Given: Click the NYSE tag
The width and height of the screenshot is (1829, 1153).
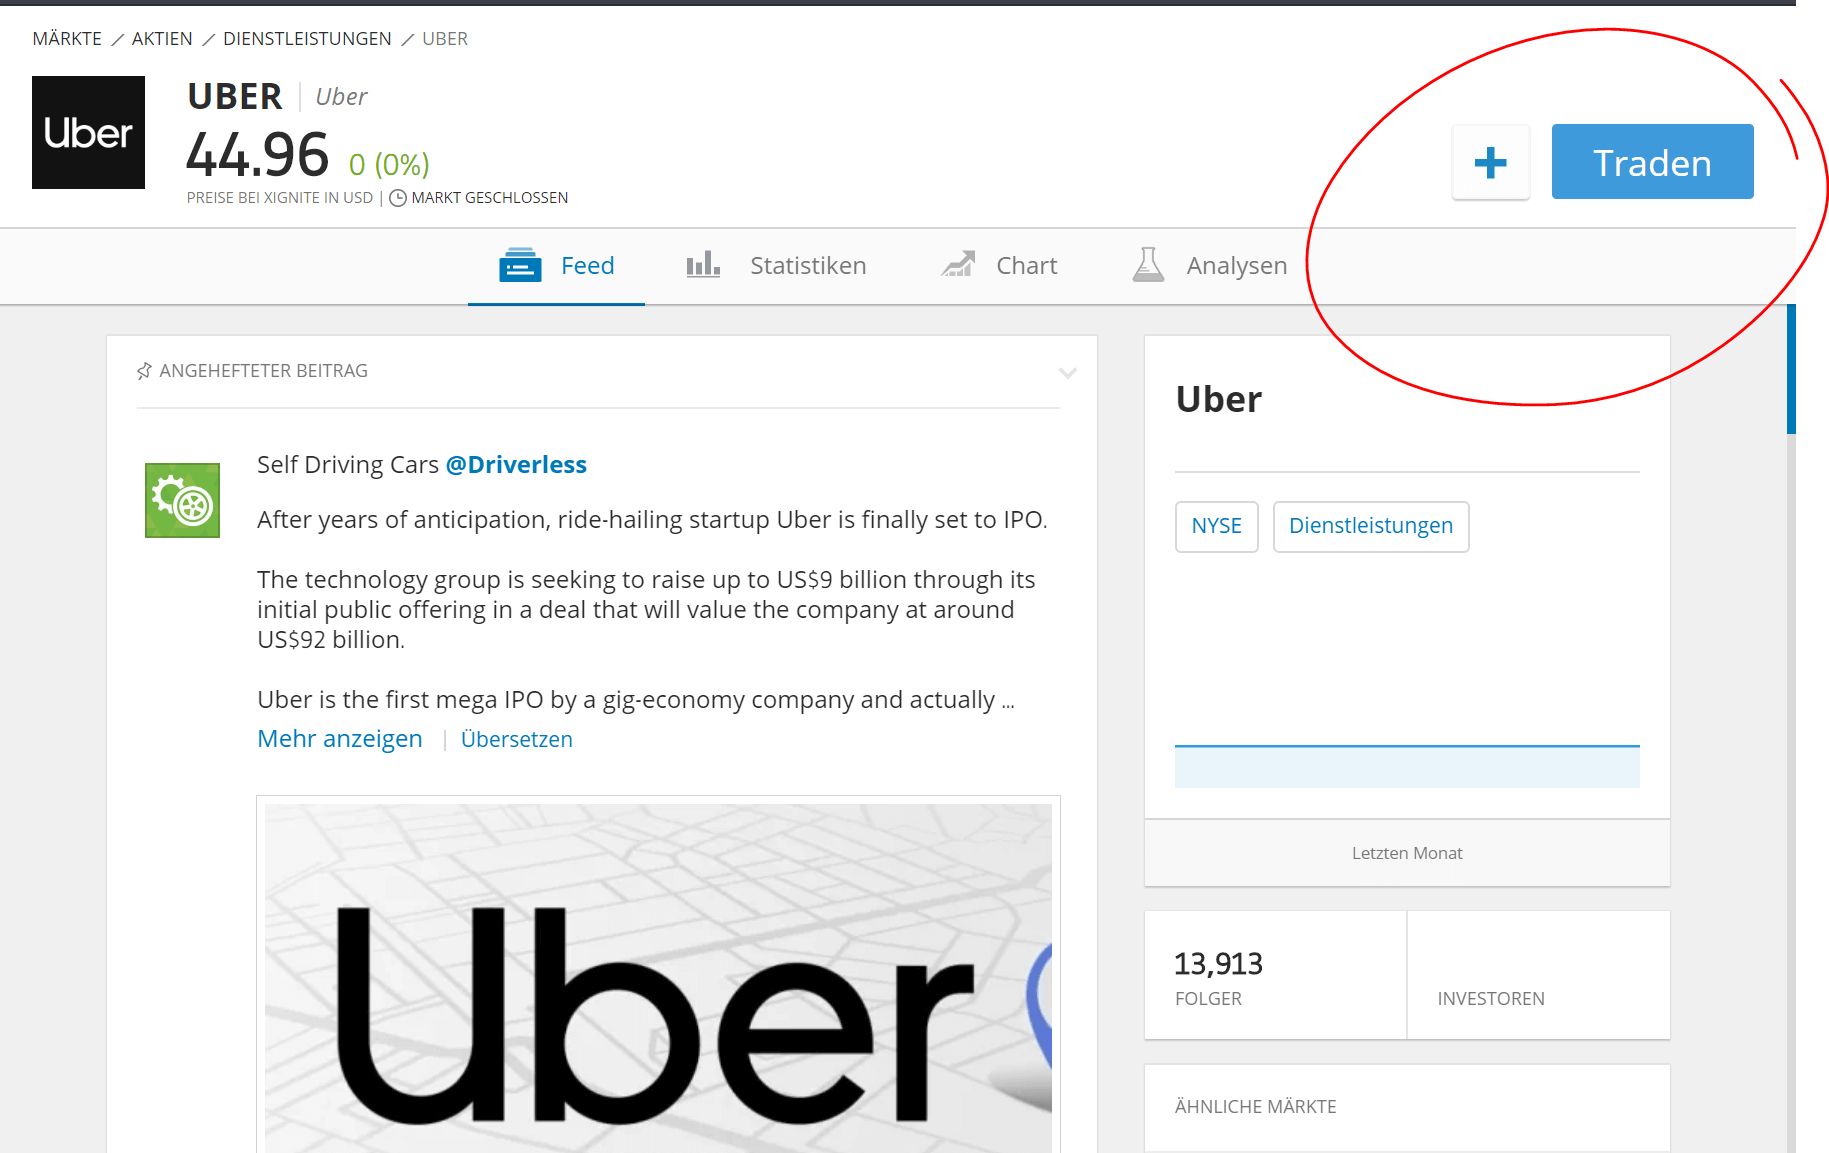Looking at the screenshot, I should 1217,526.
